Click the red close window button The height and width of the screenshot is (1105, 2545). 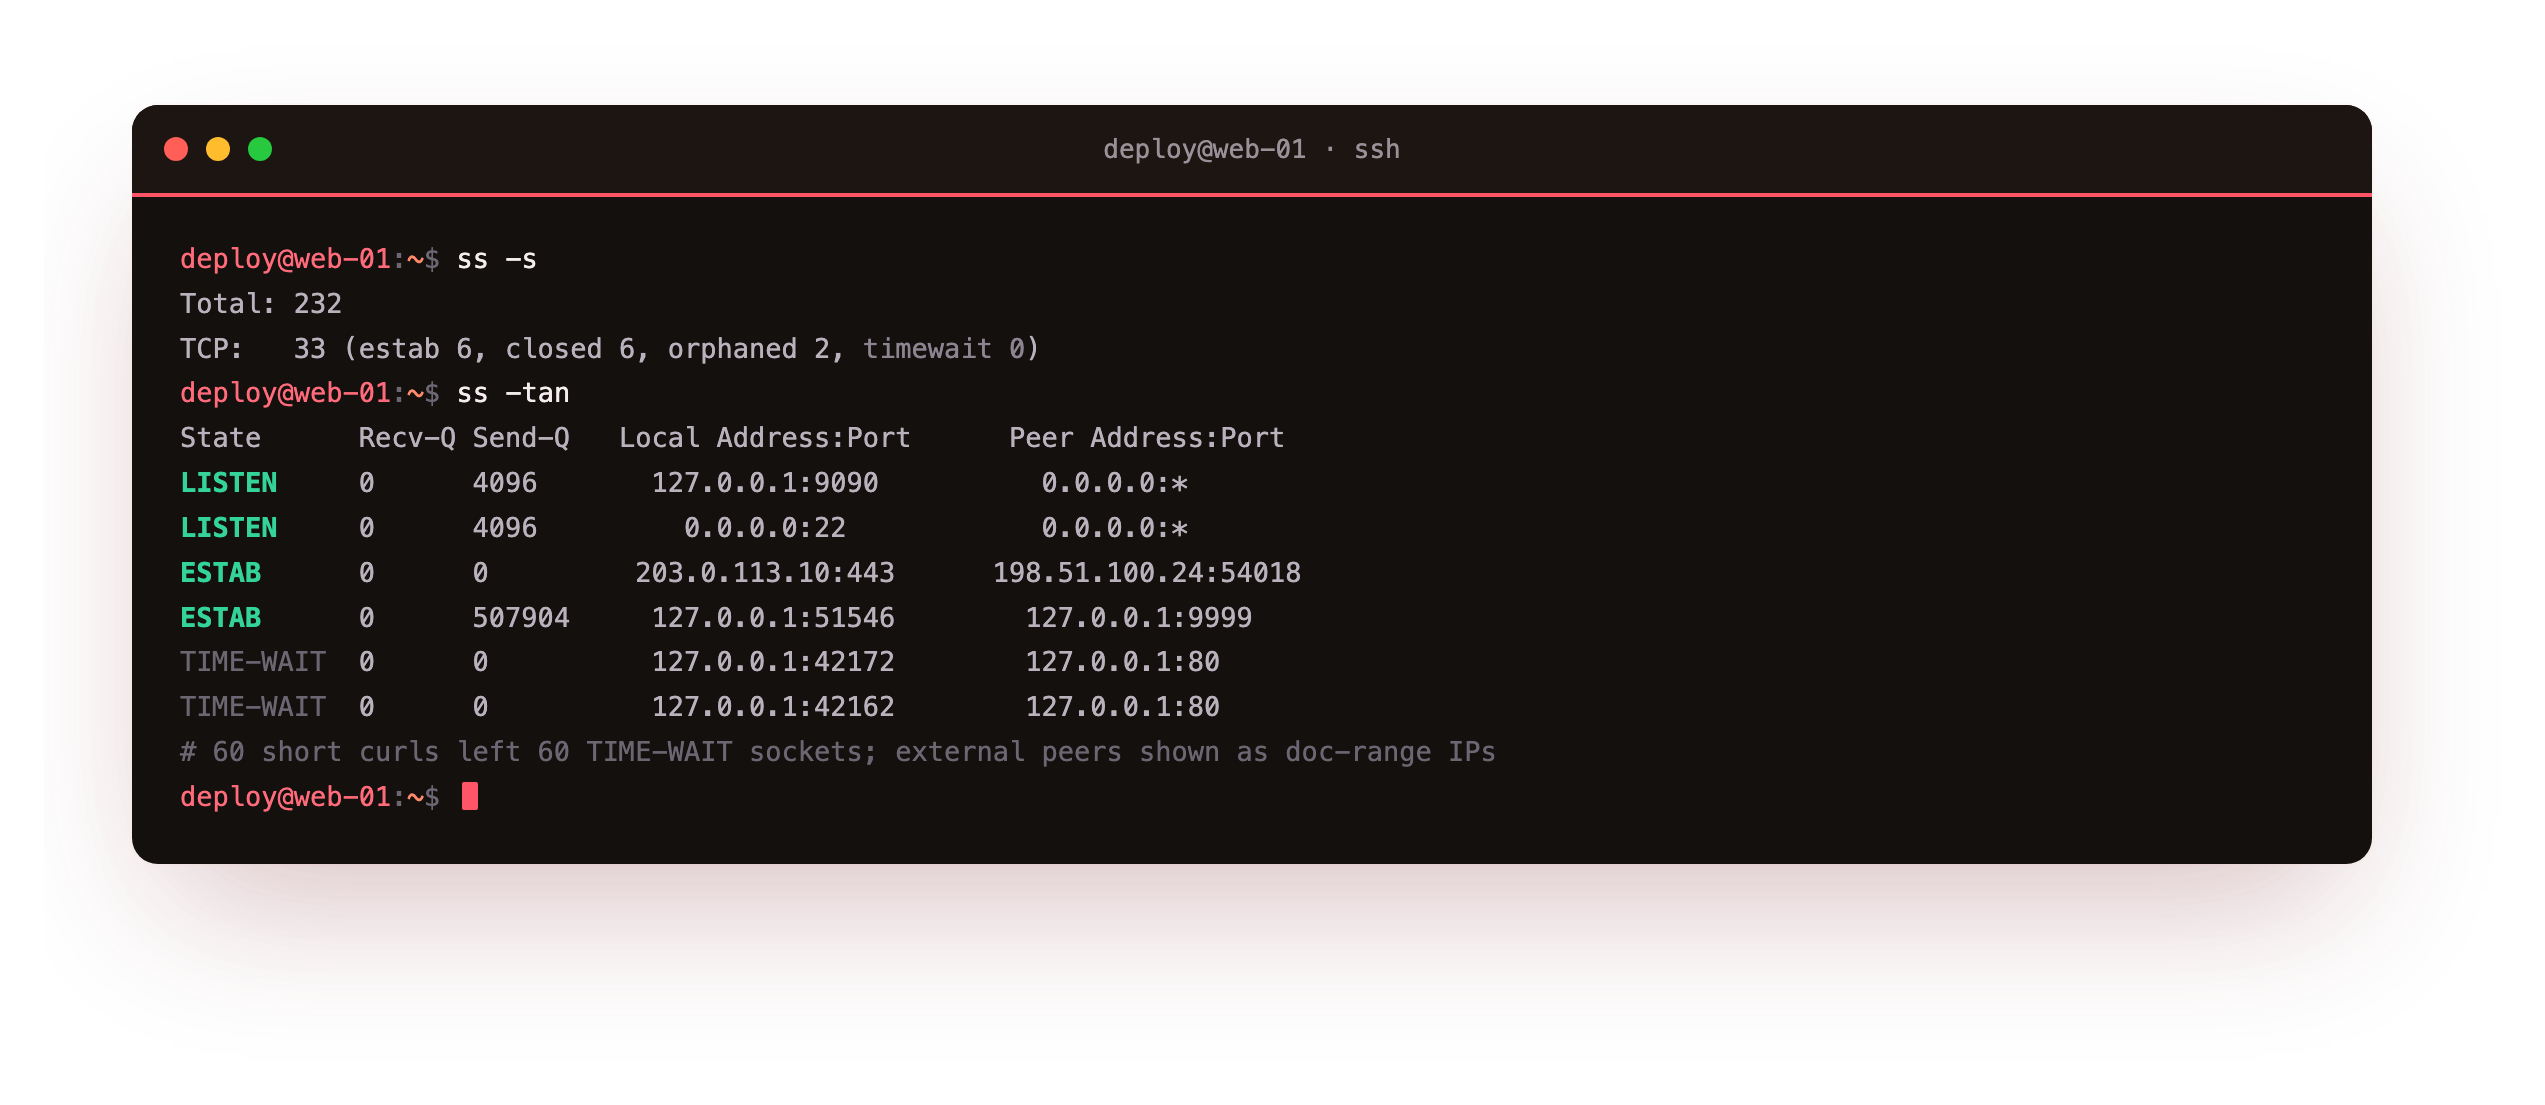[x=176, y=149]
